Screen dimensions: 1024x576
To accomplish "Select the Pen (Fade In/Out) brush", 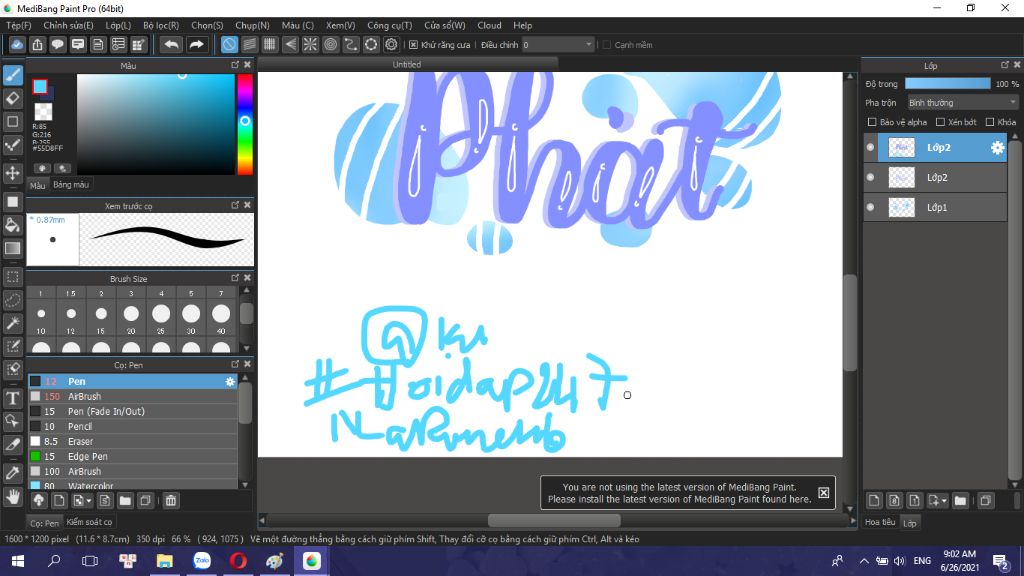I will [133, 411].
